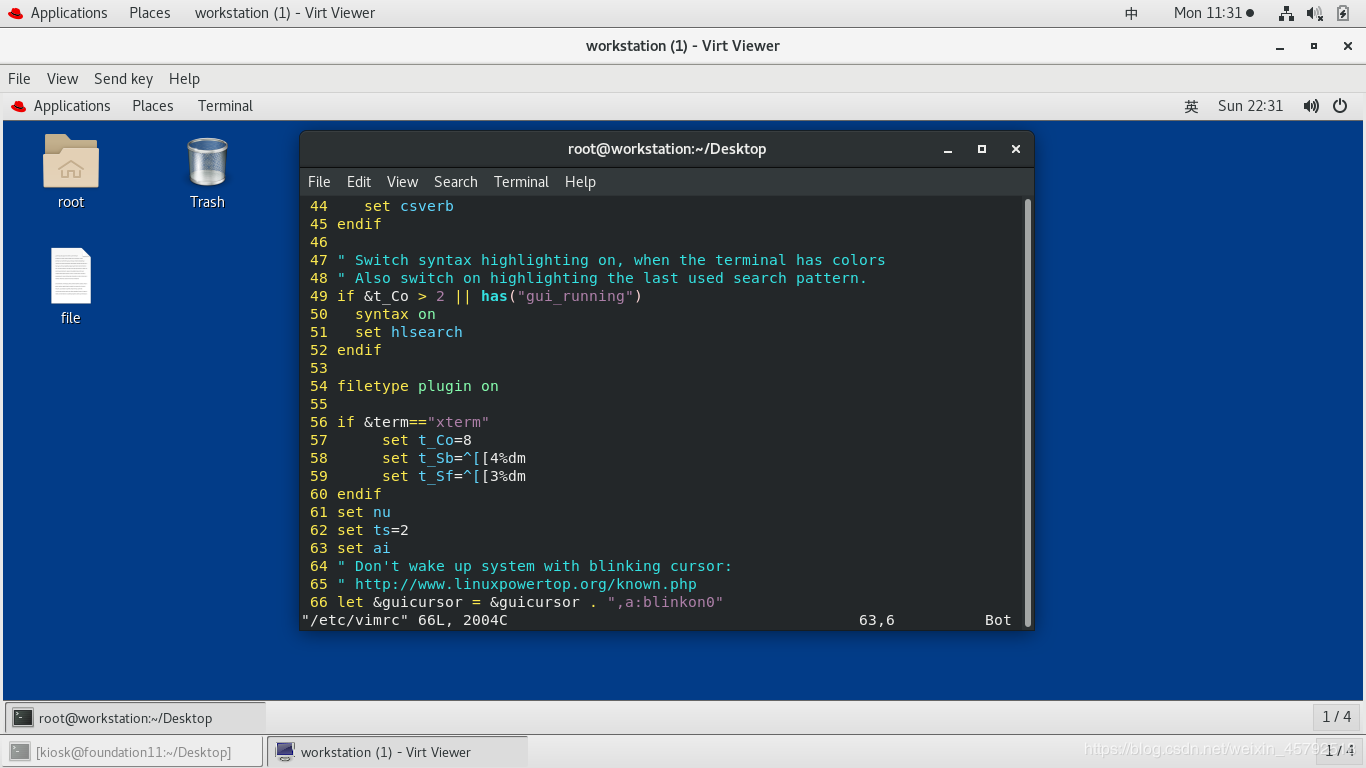Open the host network connection icon
The image size is (1366, 768).
[x=1287, y=13]
